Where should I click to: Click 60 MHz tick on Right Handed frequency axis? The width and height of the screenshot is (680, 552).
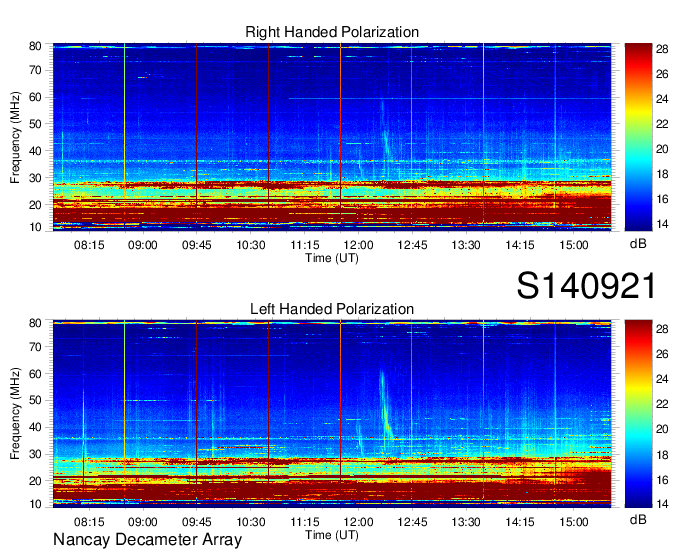point(35,97)
